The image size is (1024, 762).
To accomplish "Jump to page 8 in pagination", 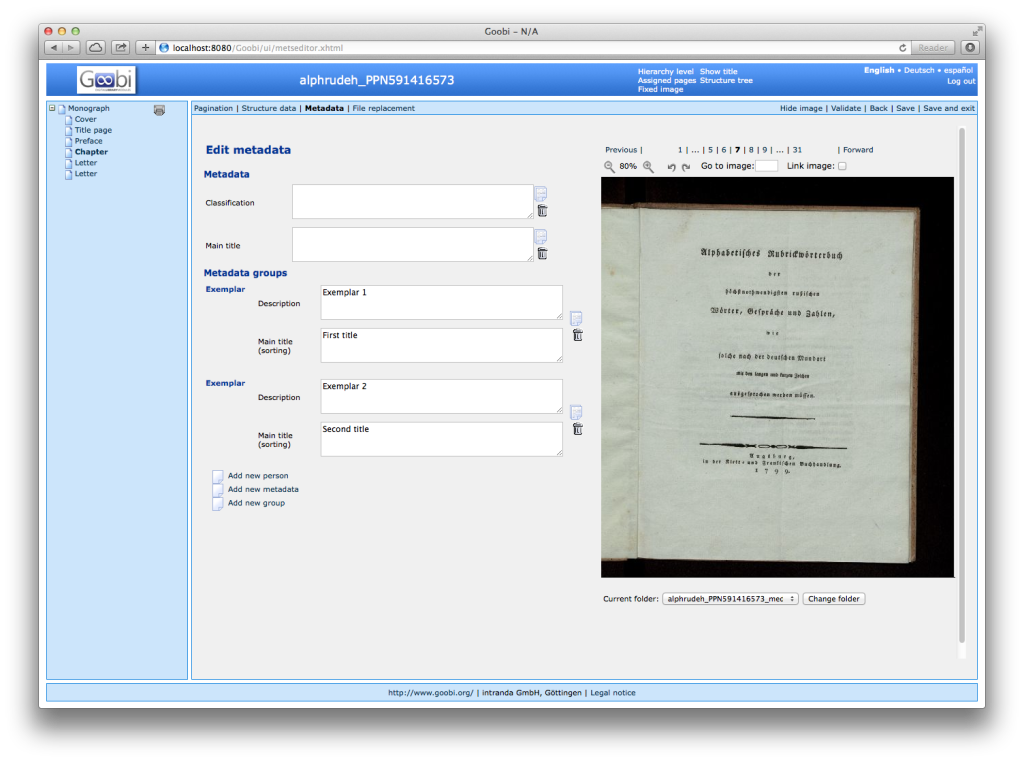I will pyautogui.click(x=751, y=150).
